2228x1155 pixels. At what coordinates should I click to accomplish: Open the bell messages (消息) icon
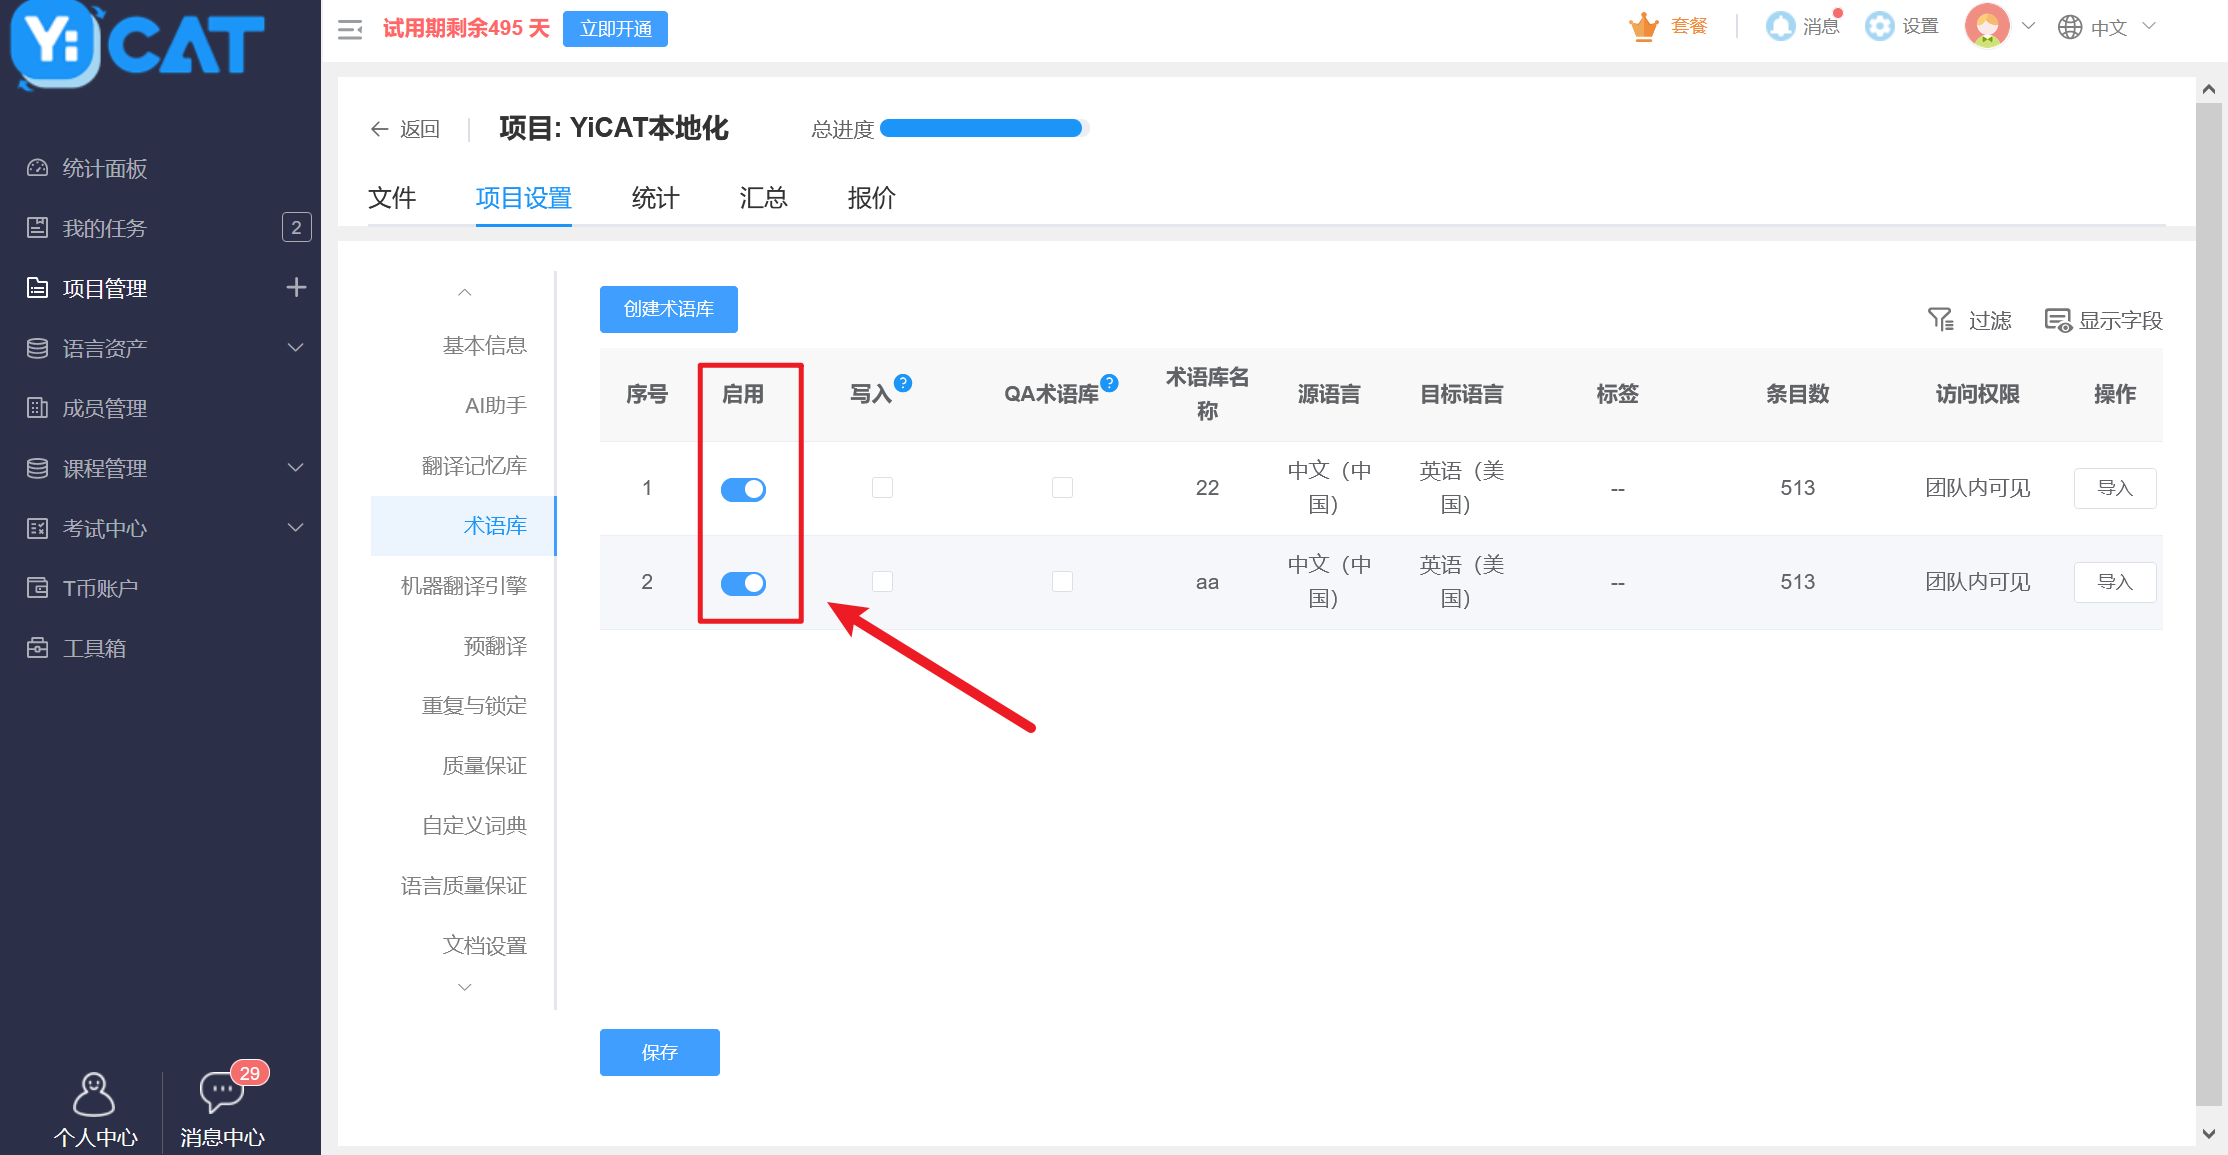tap(1780, 26)
